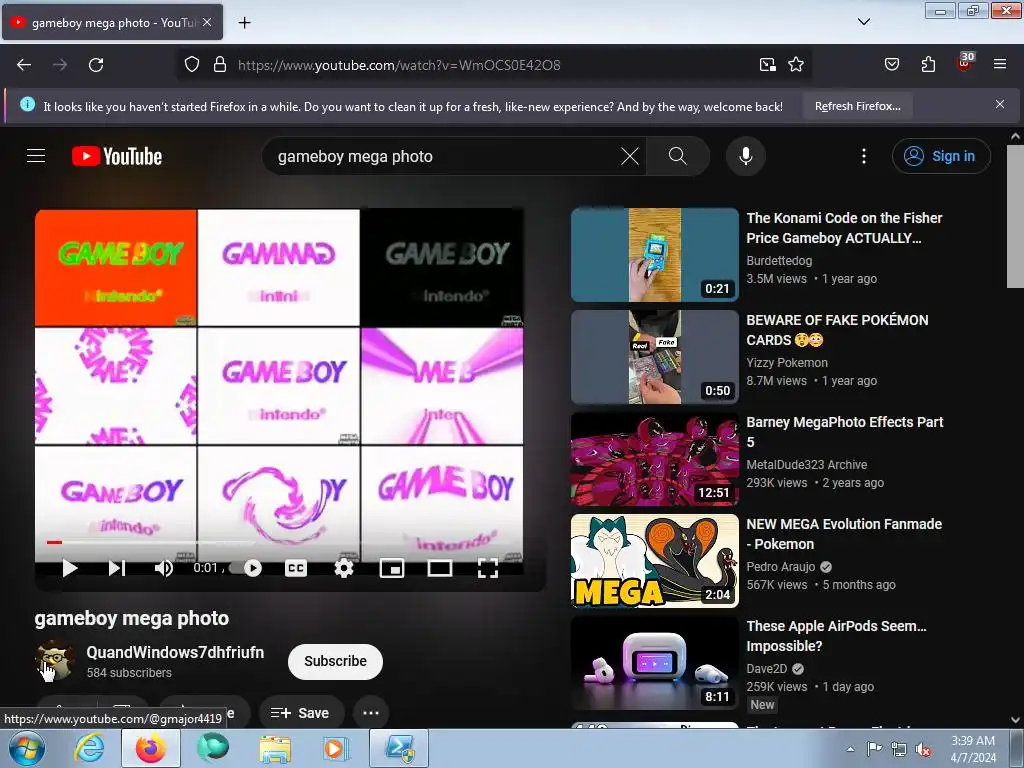
Task: Open the tray volume icon
Action: 922,749
